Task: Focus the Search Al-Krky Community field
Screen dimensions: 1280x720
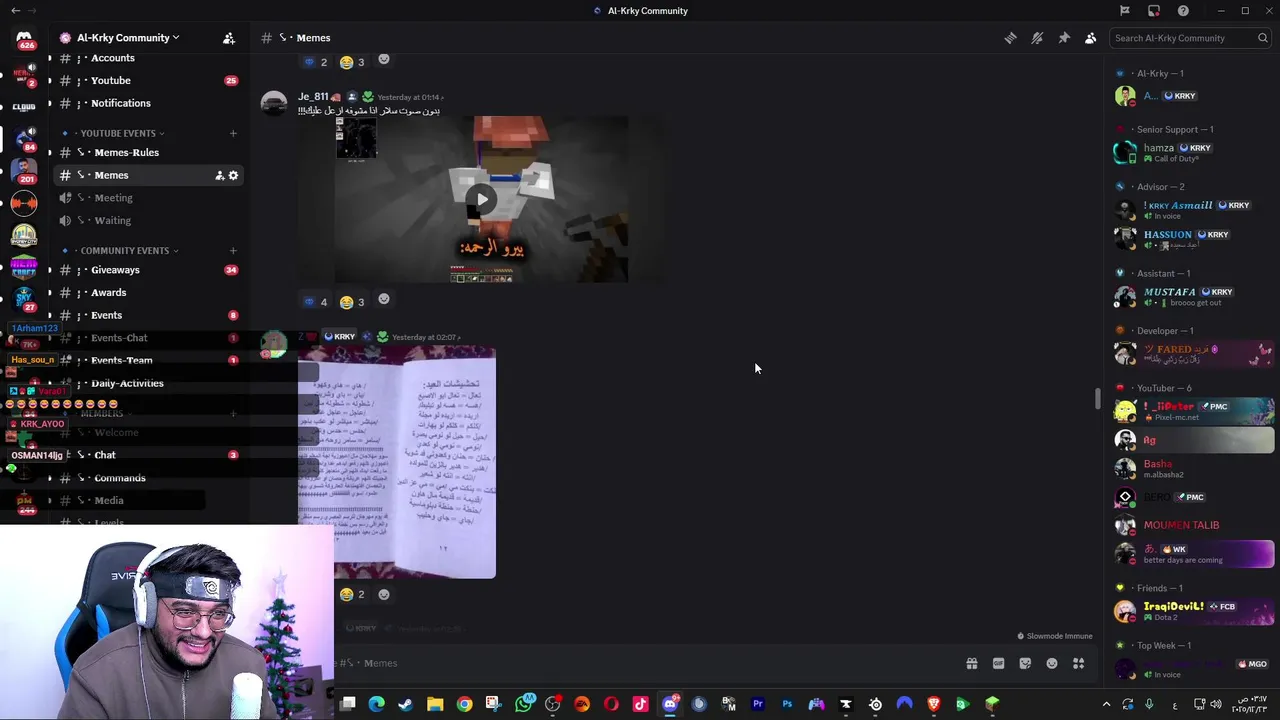Action: [x=1190, y=38]
